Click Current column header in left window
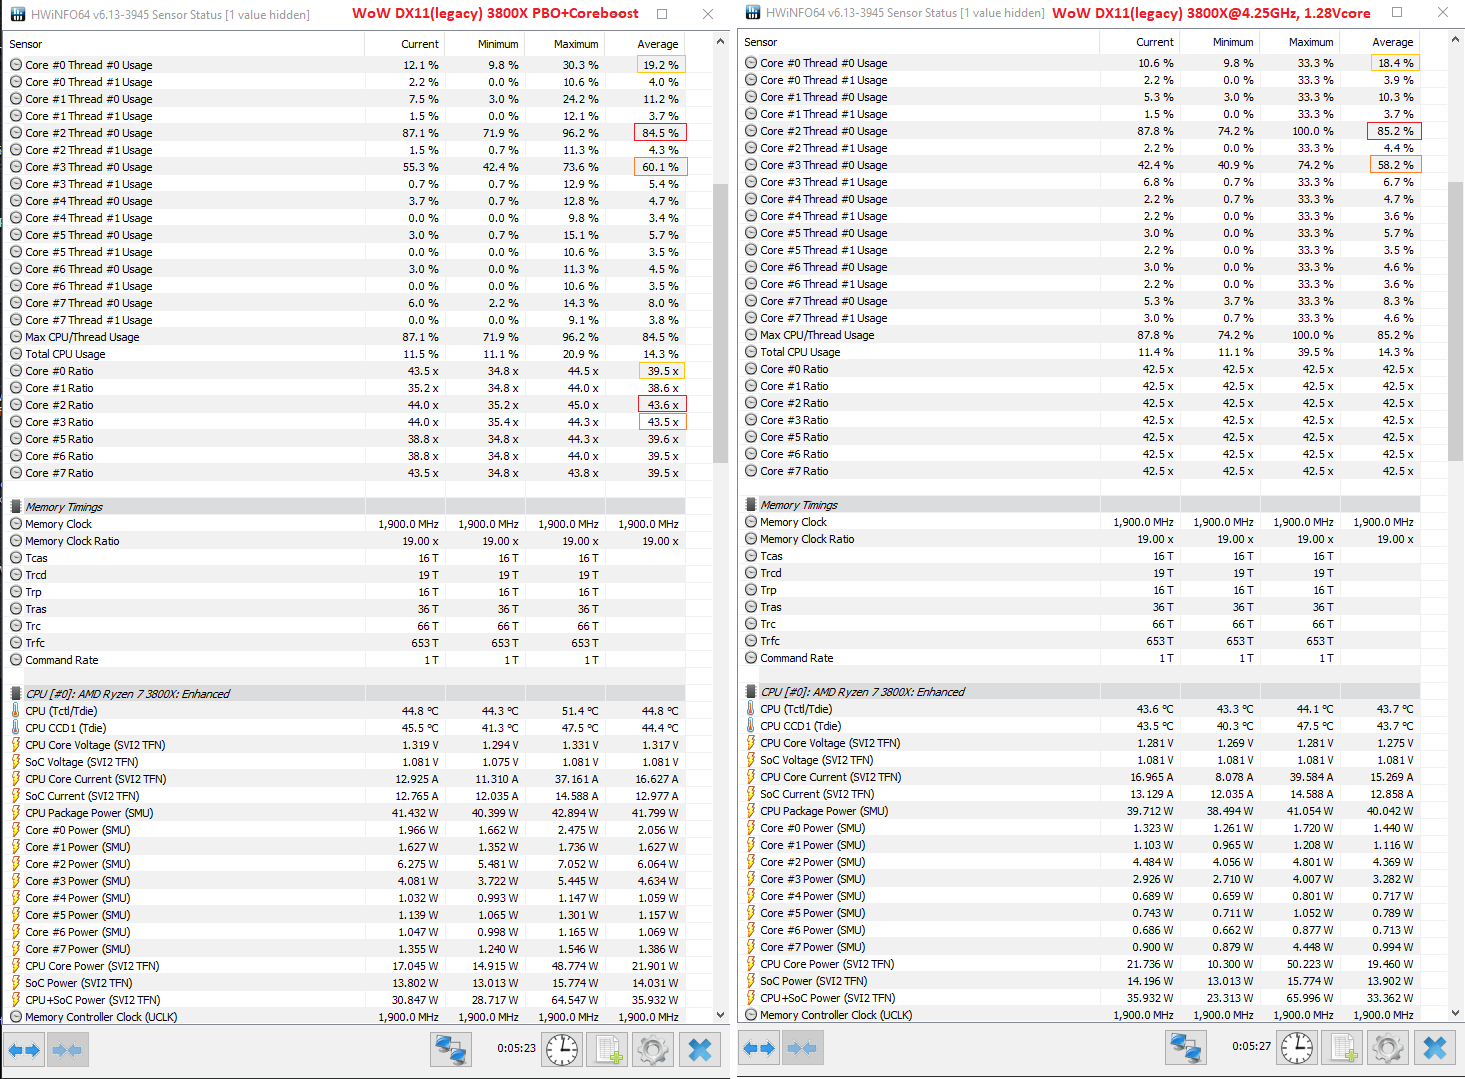1465x1079 pixels. (404, 44)
